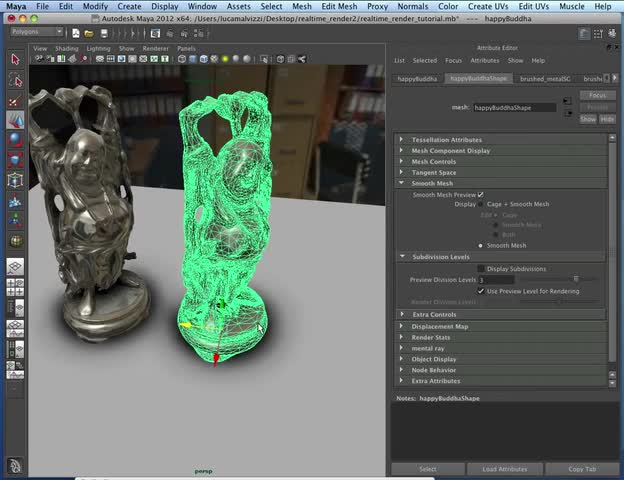Switch to happyBuddha tab
Screen dimensions: 624x480
click(x=417, y=79)
